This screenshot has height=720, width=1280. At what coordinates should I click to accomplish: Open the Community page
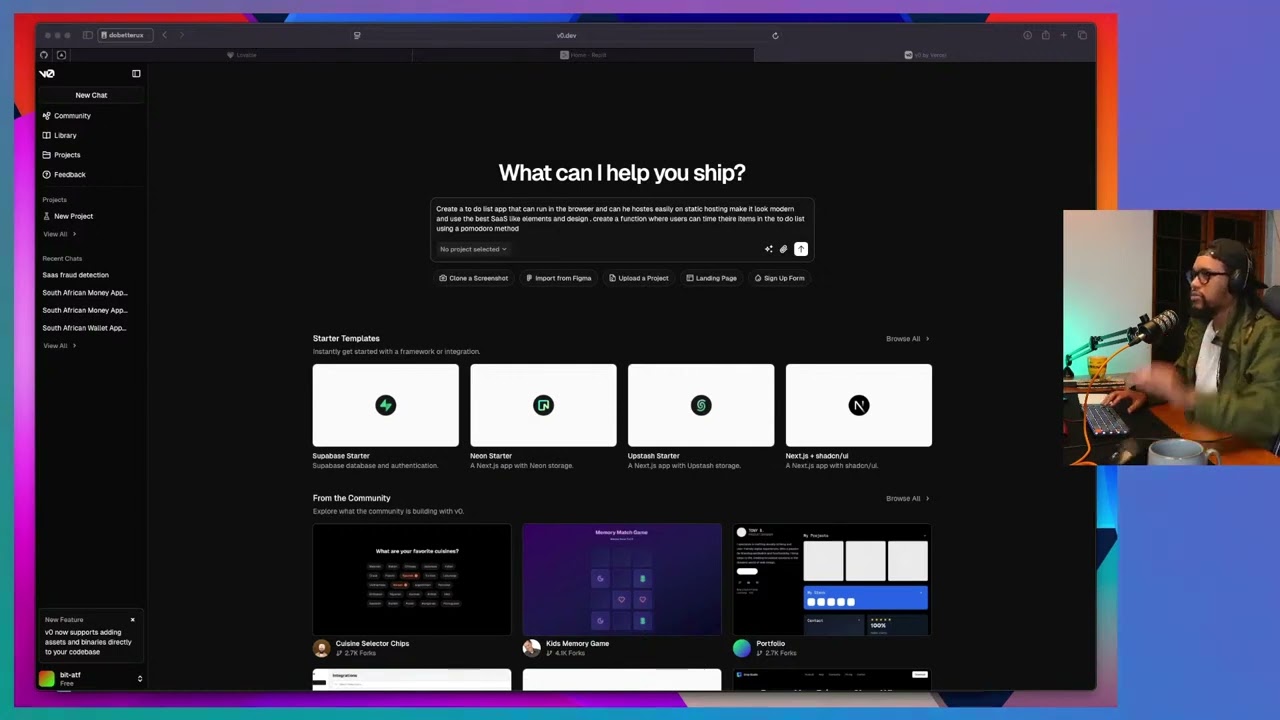72,116
